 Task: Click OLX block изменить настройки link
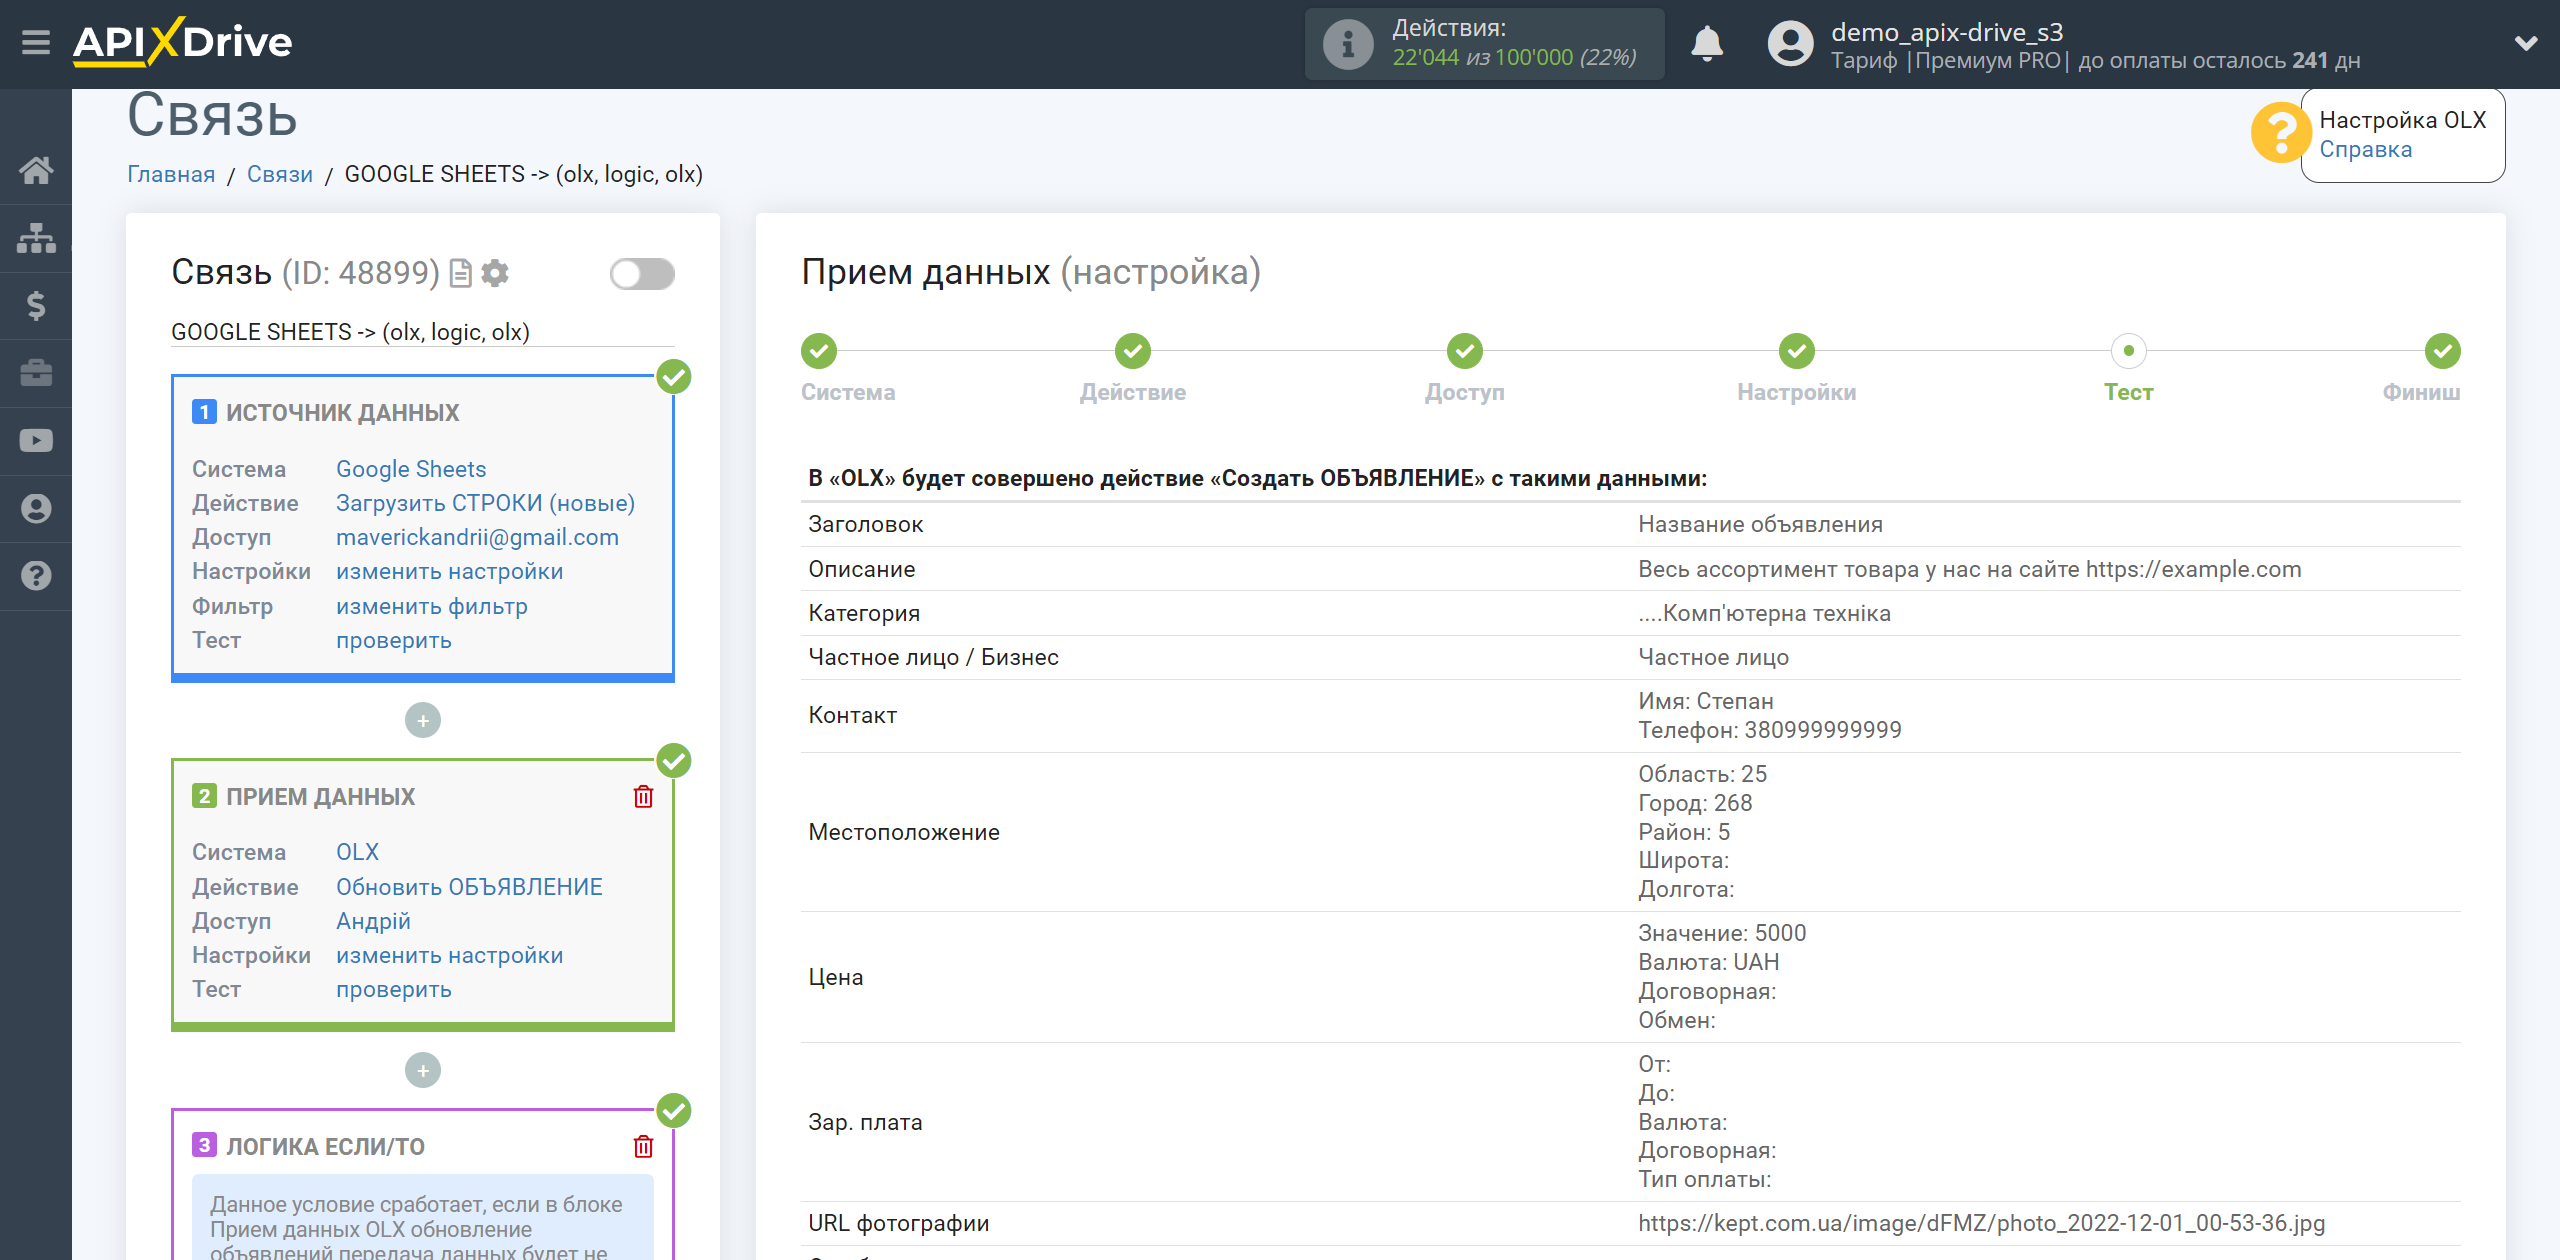coord(450,955)
